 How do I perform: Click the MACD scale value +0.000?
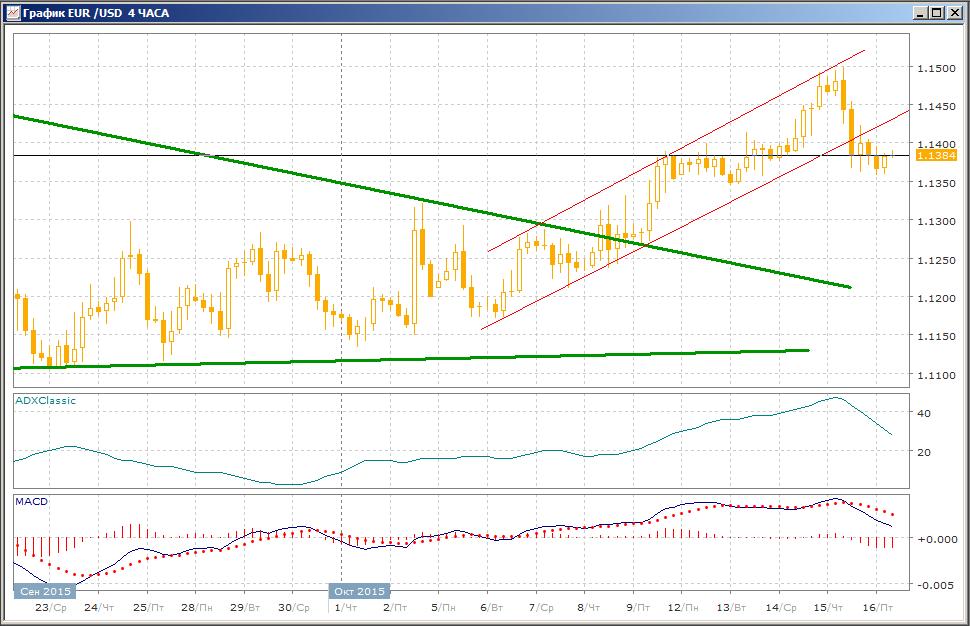(937, 539)
